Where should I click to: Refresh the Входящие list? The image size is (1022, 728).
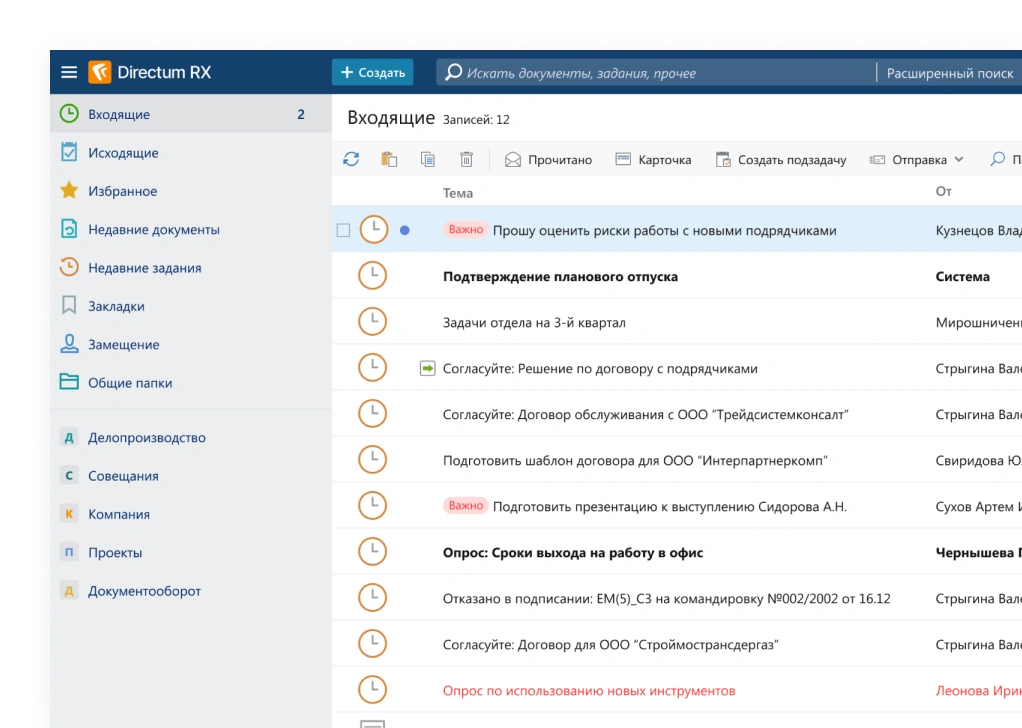(351, 159)
